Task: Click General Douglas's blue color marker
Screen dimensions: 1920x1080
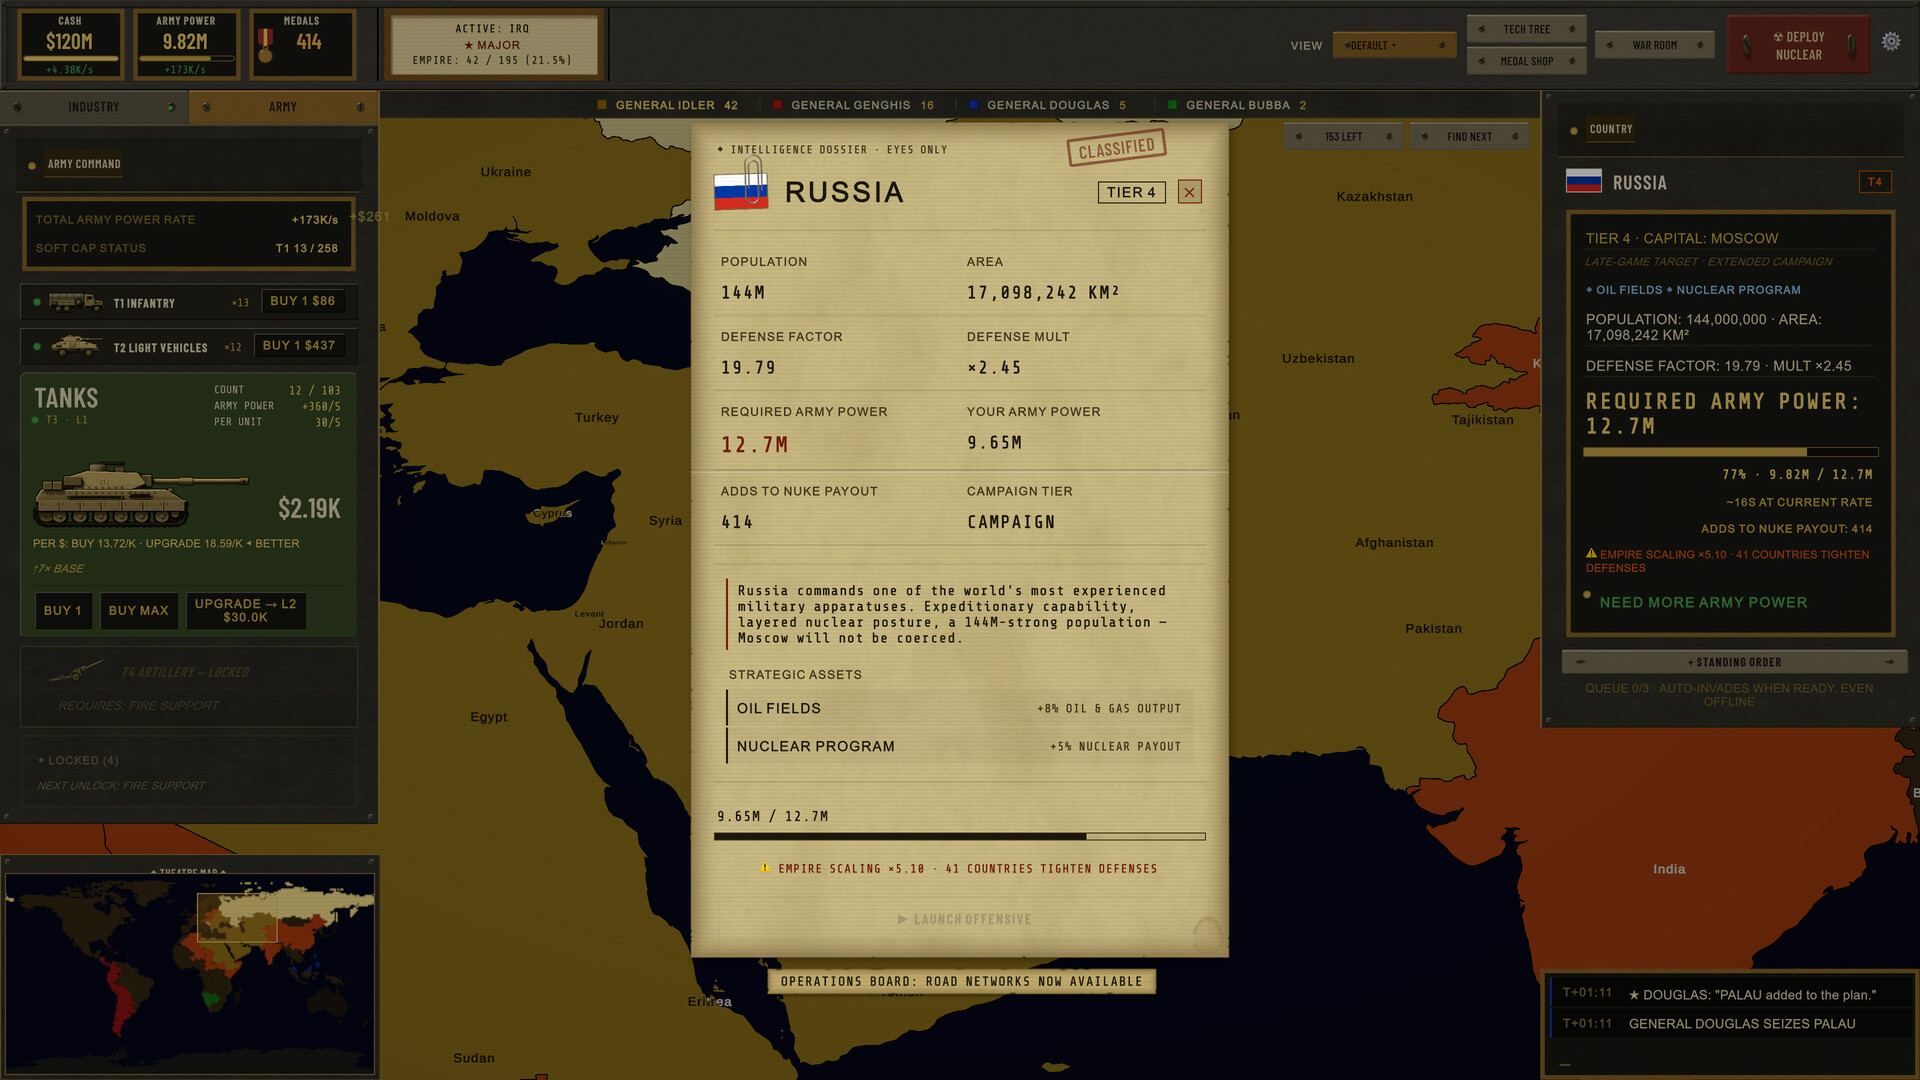Action: (973, 104)
